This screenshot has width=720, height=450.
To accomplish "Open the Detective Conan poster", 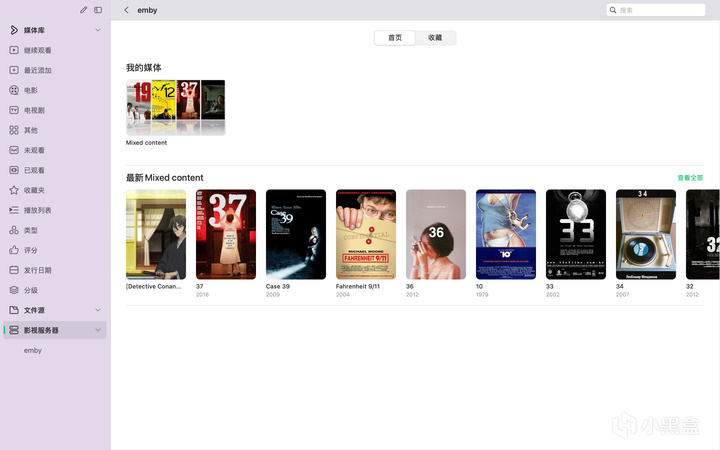I will [156, 234].
